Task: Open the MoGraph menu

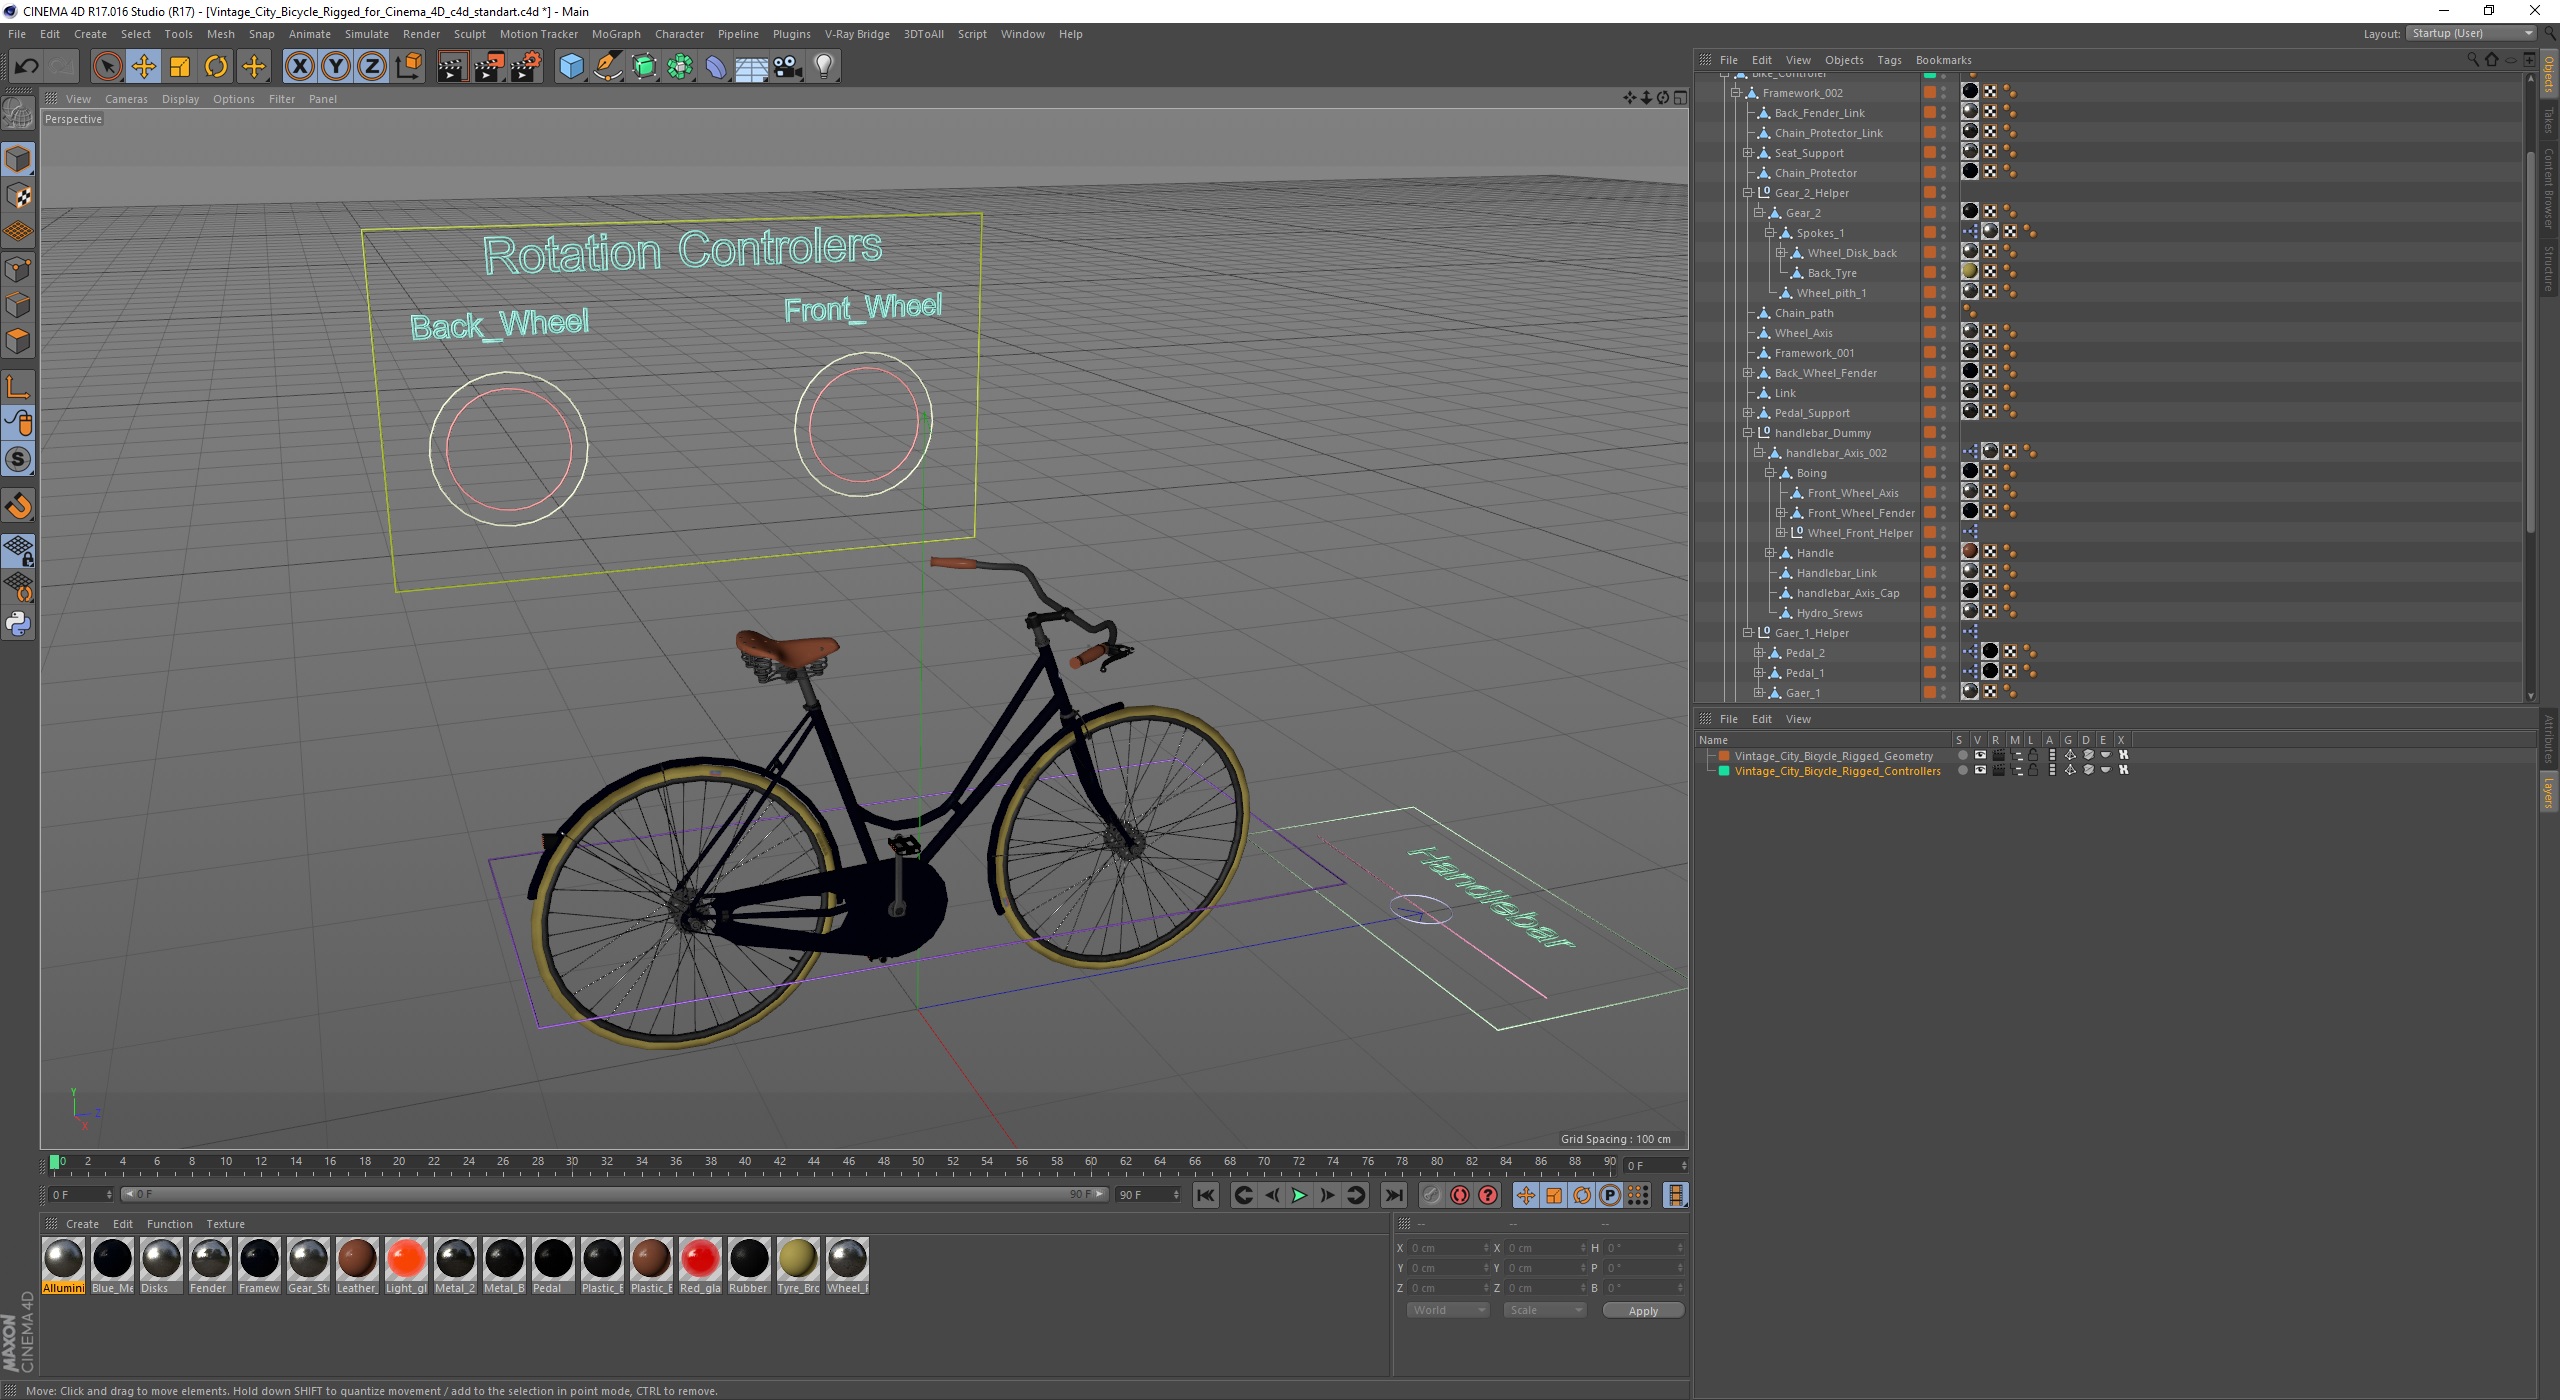Action: (616, 34)
